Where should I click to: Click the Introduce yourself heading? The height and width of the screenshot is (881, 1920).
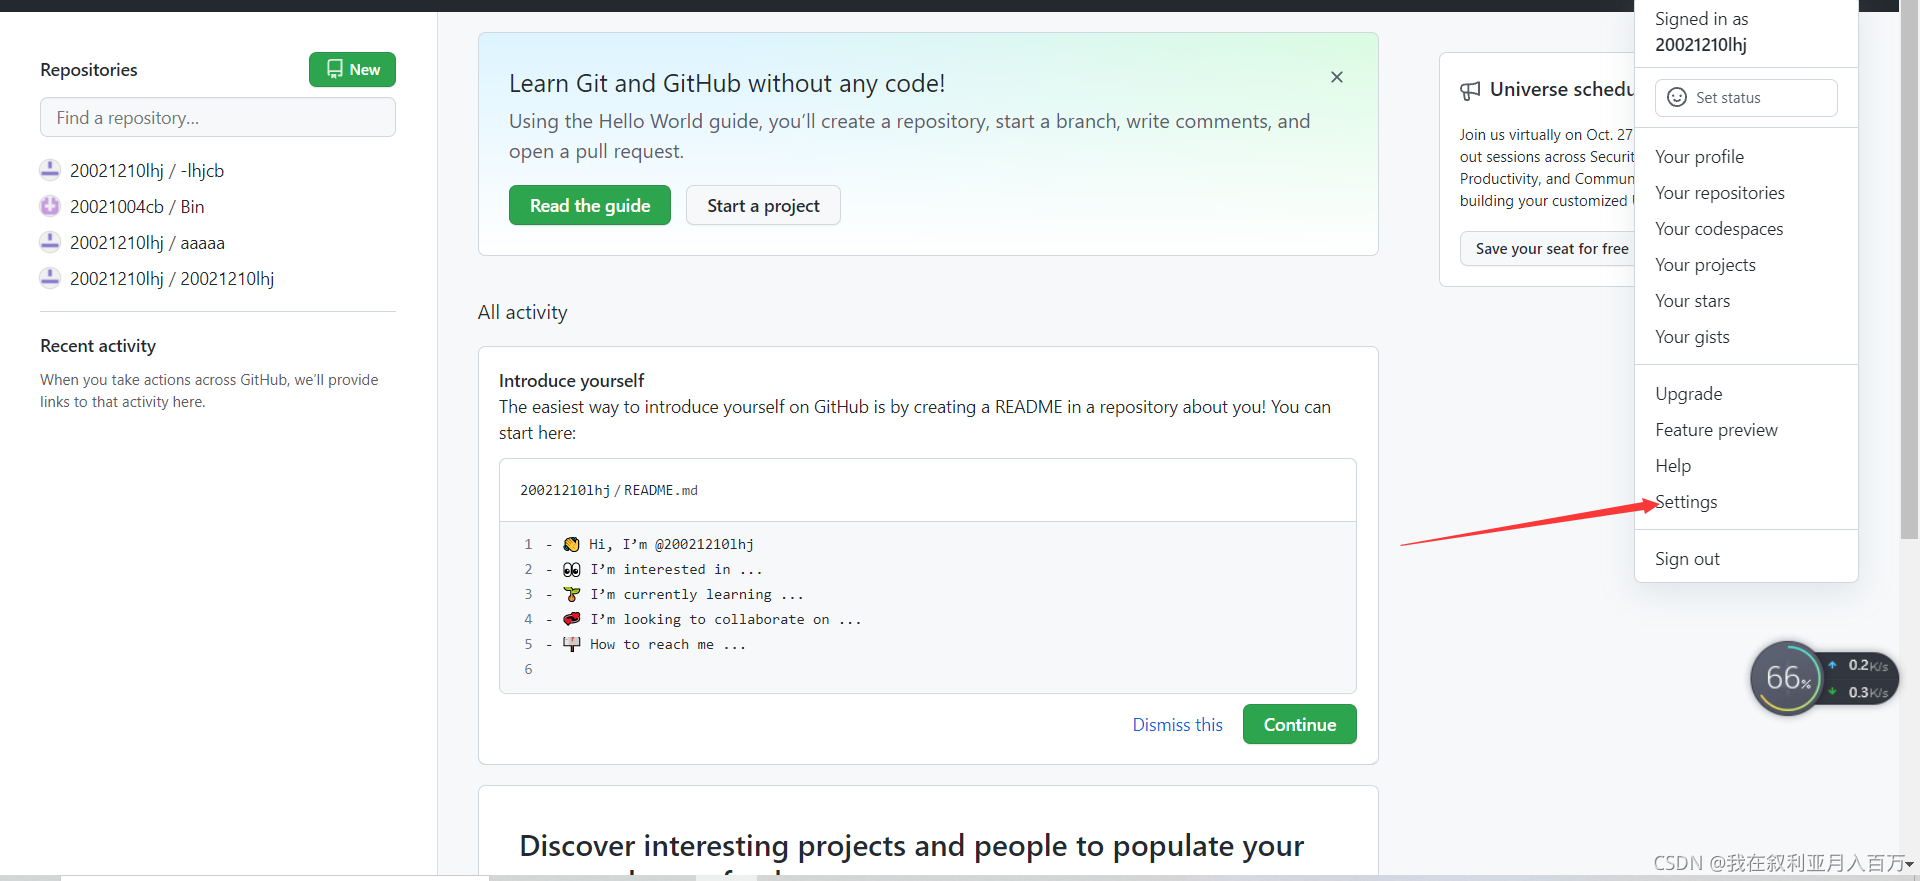571,381
